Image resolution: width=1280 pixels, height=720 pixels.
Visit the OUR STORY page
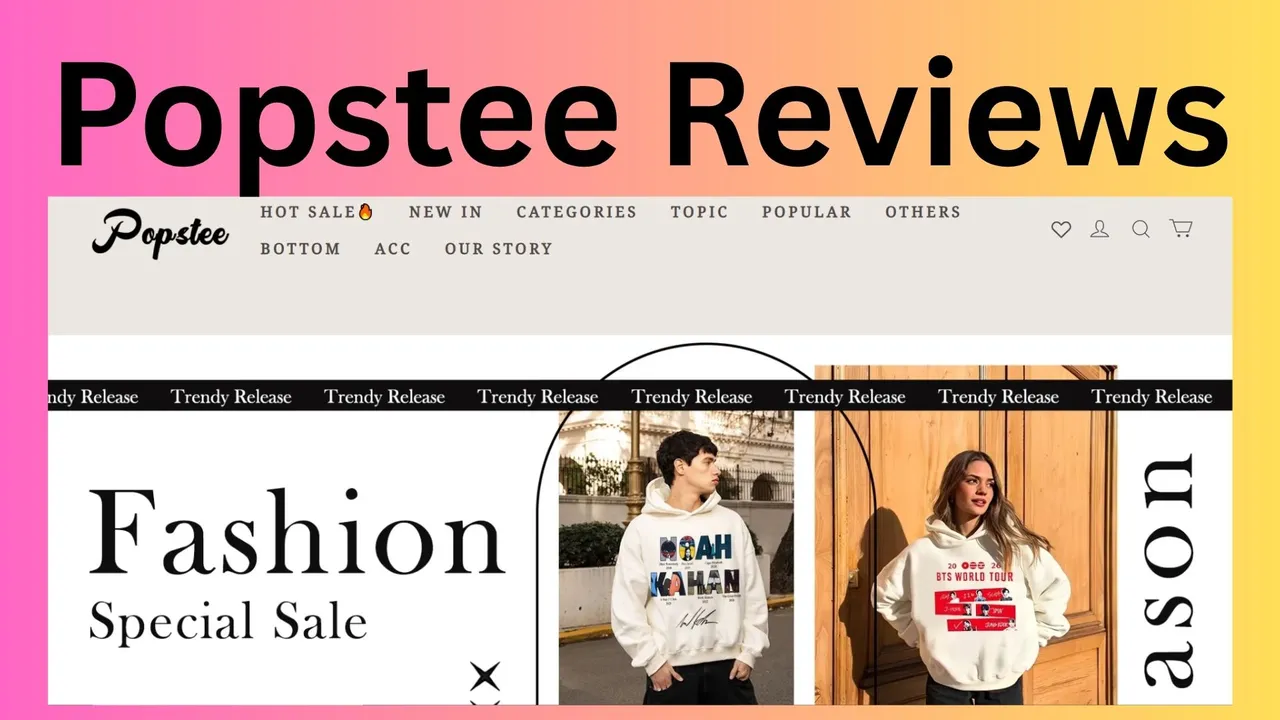pos(498,249)
